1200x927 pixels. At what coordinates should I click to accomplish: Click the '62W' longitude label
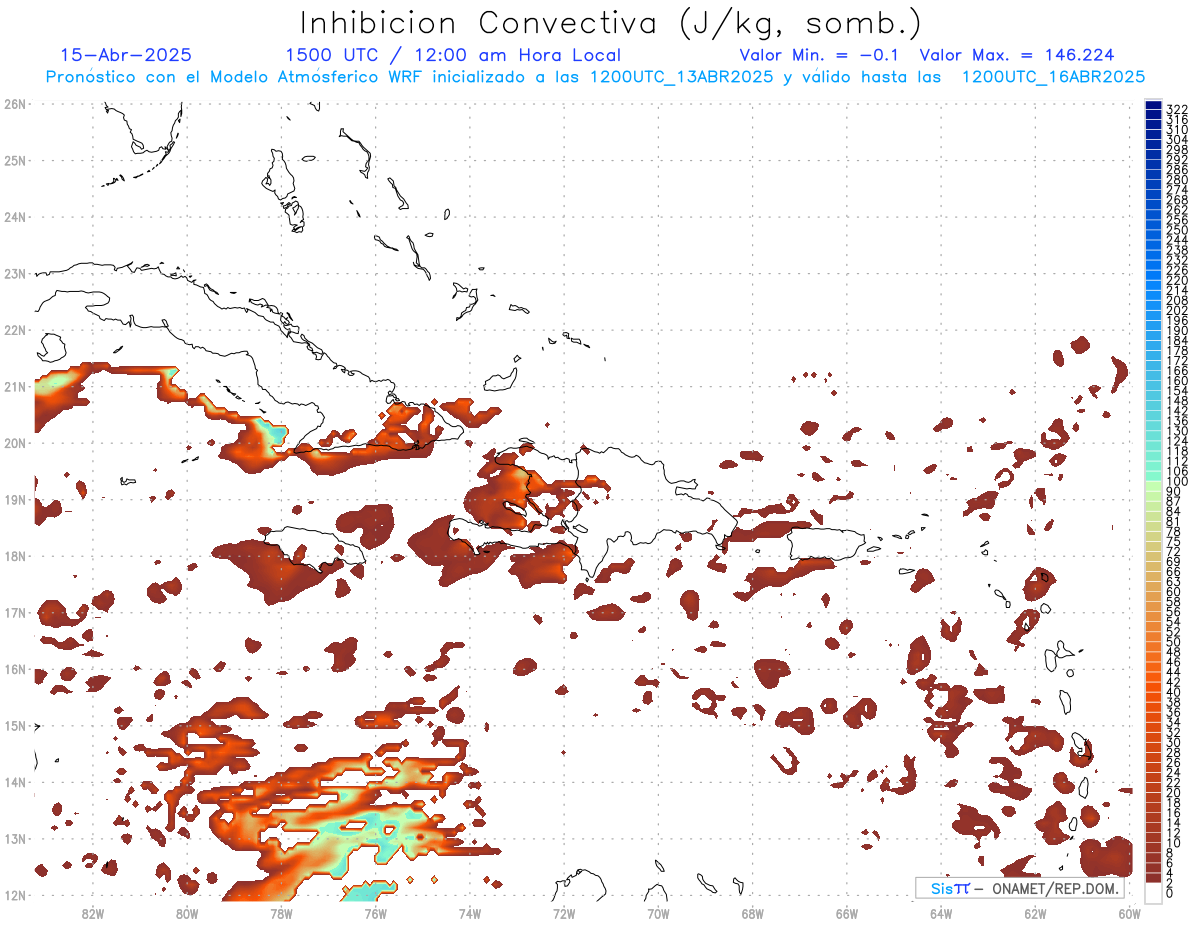click(1035, 913)
